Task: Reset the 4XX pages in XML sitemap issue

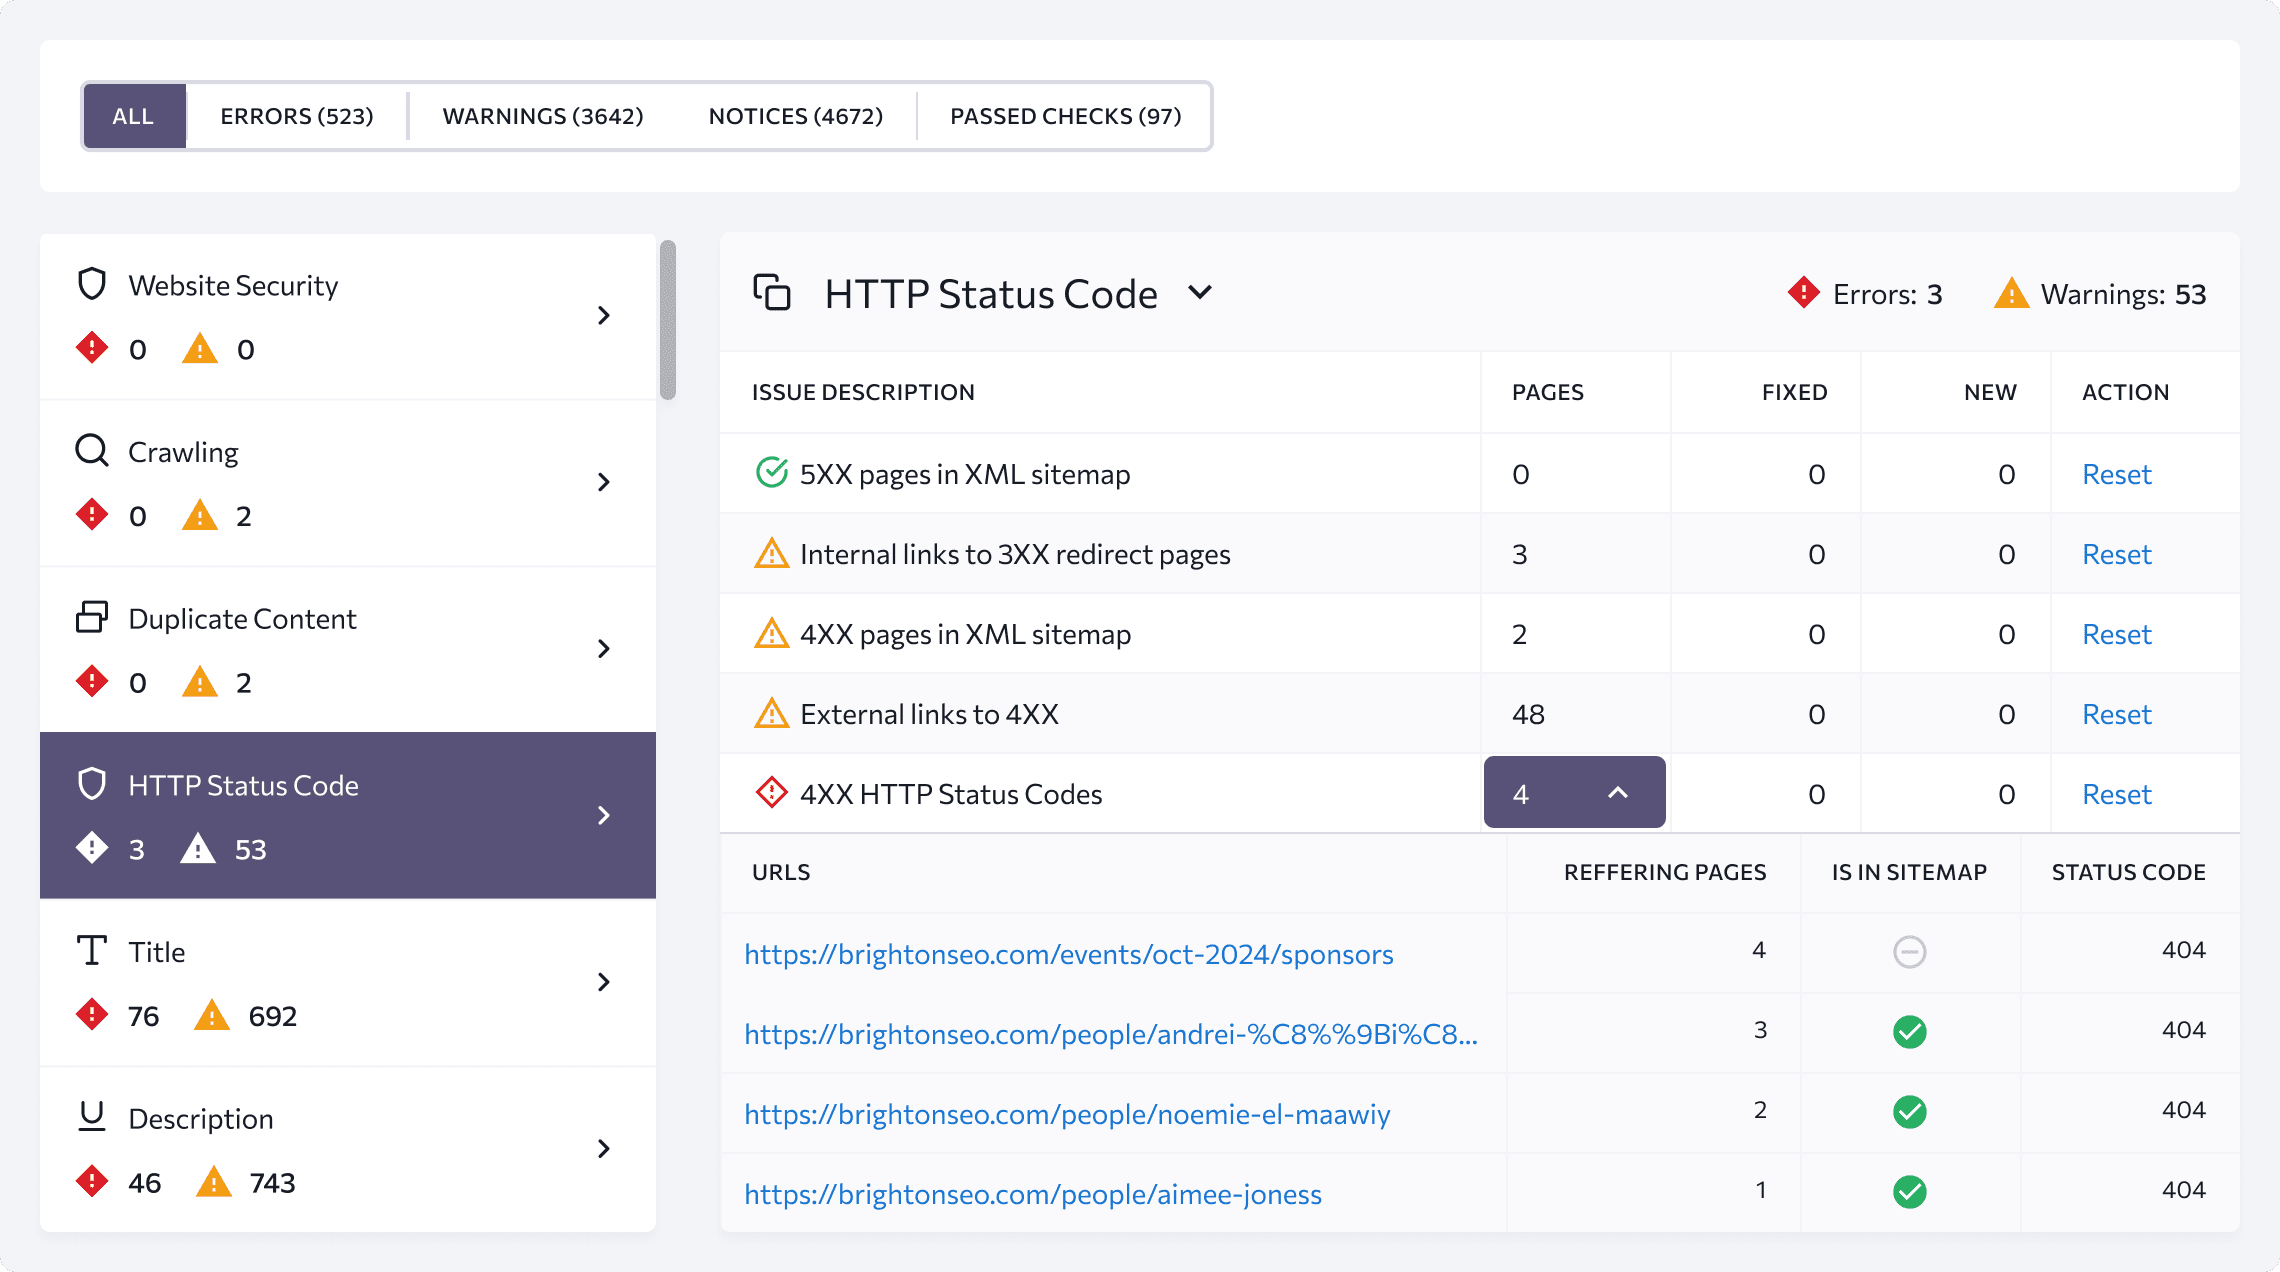Action: [x=2116, y=634]
